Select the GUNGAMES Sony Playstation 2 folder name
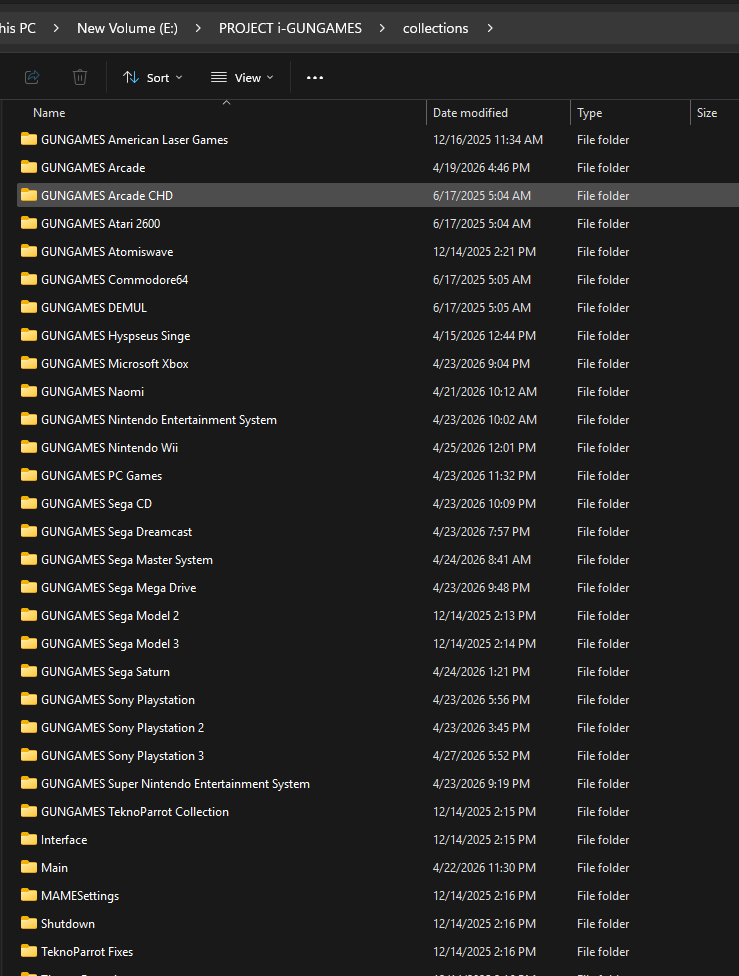 pos(123,728)
